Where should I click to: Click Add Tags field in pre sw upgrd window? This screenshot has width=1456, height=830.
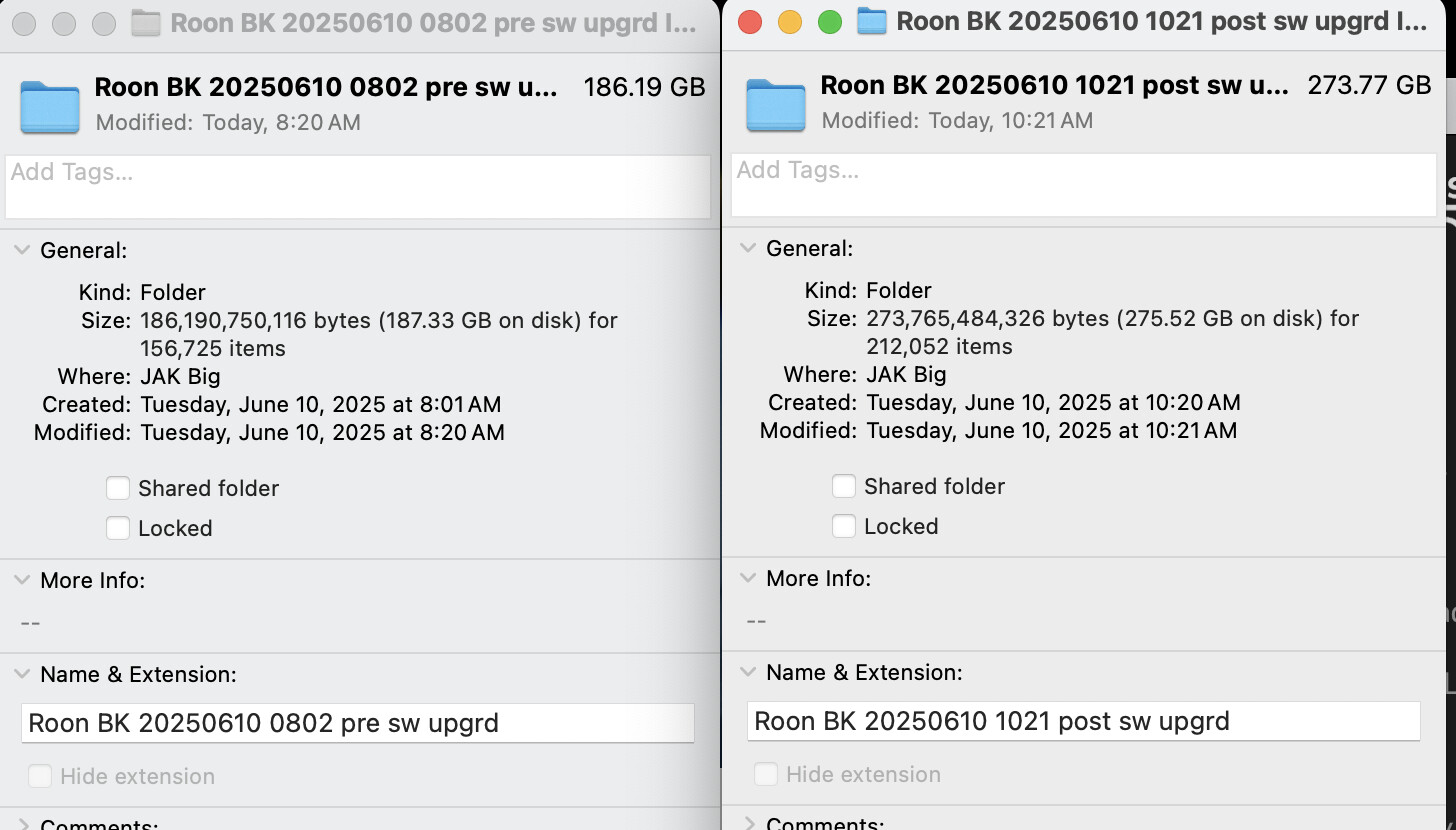[x=358, y=187]
